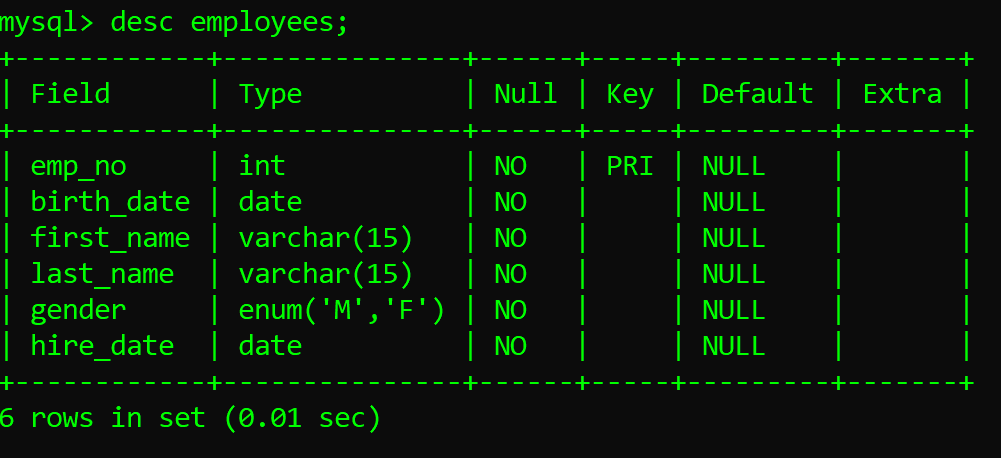
Task: Click the enum('M','F') type value
Action: tap(342, 310)
